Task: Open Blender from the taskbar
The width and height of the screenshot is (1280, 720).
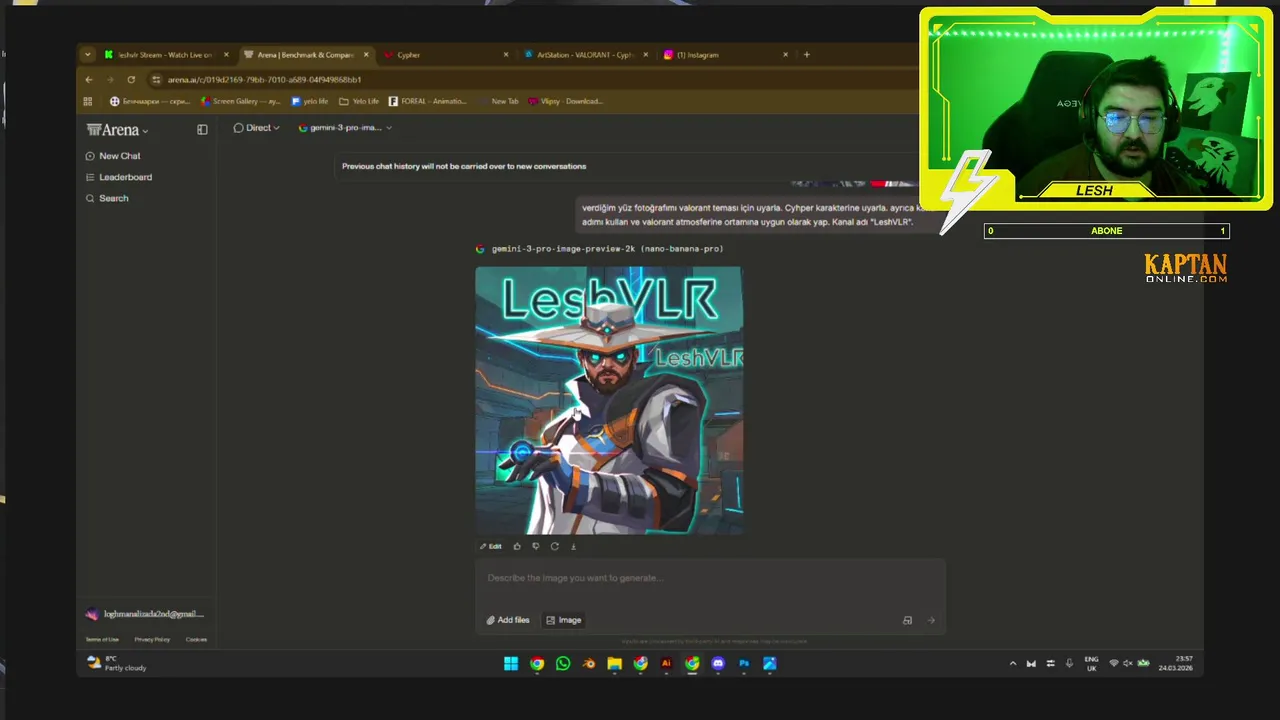Action: (x=589, y=663)
